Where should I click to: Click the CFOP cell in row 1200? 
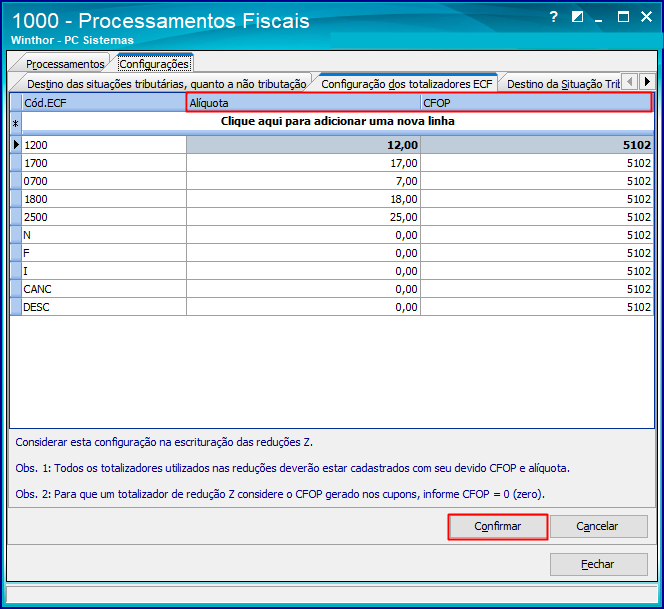(537, 145)
